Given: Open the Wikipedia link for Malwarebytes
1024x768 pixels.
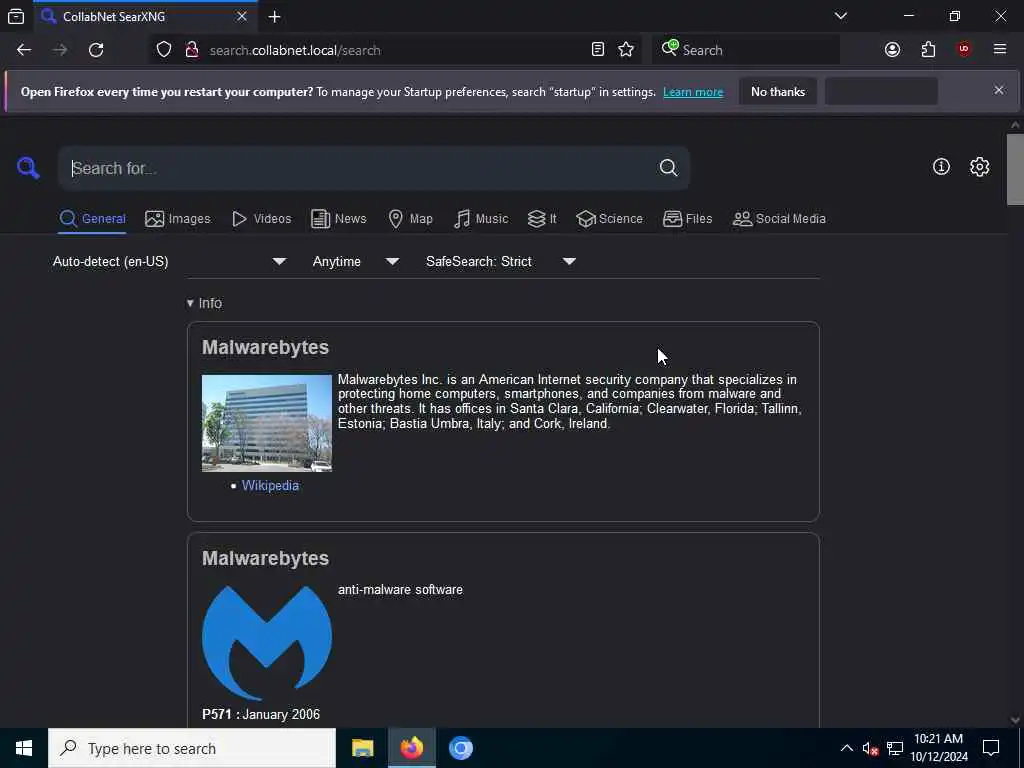Looking at the screenshot, I should 270,485.
